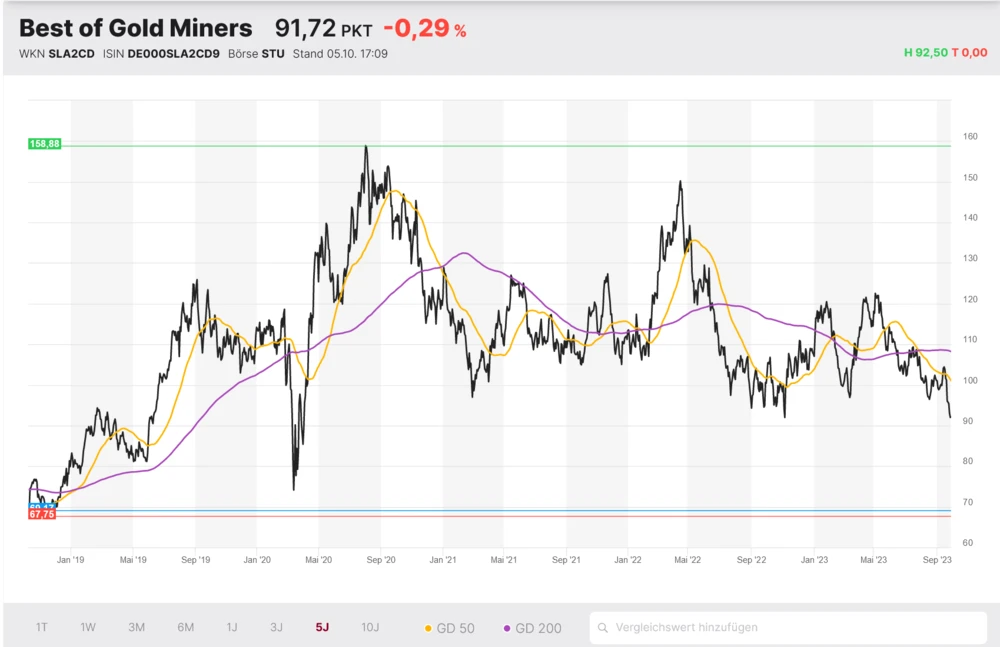Select the 1W chart period
Viewport: 1000px width, 647px height.
(x=88, y=627)
